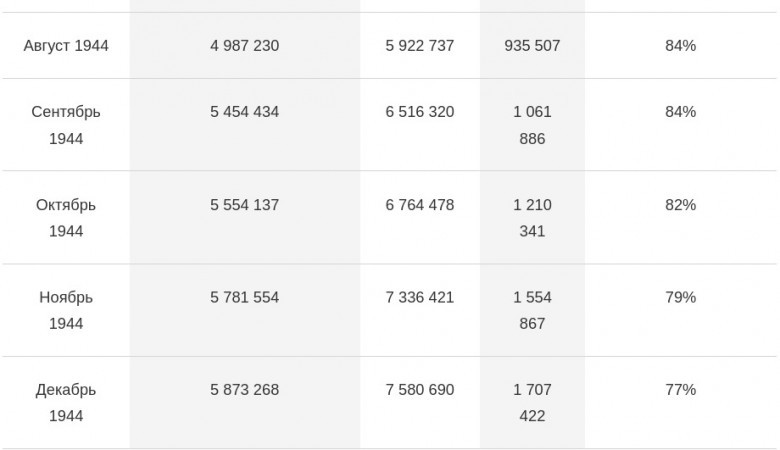Select the Август 1944 row label
The height and width of the screenshot is (450, 780).
pos(66,46)
